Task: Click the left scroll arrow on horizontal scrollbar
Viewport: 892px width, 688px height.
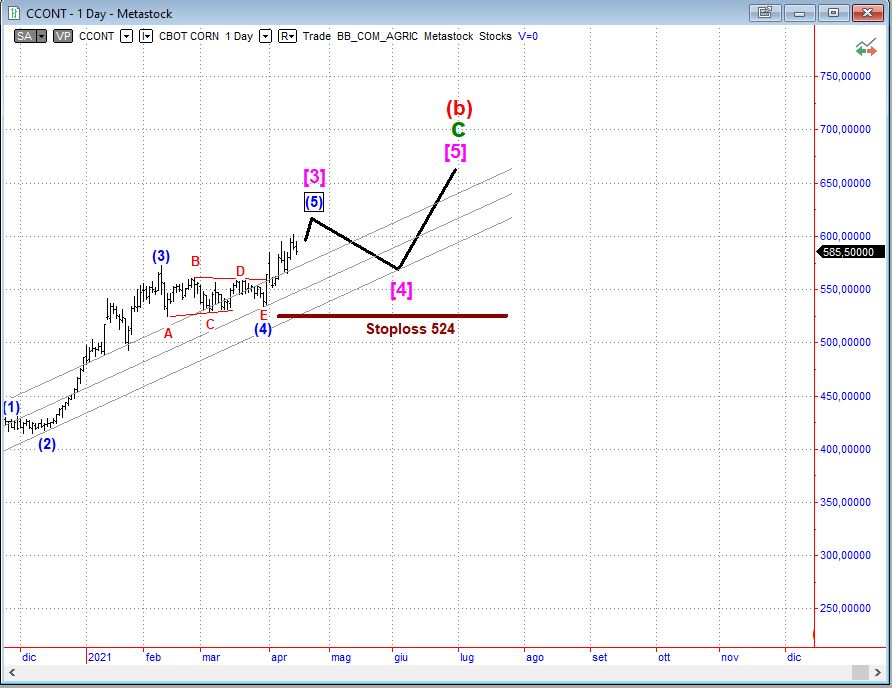Action: coord(11,672)
